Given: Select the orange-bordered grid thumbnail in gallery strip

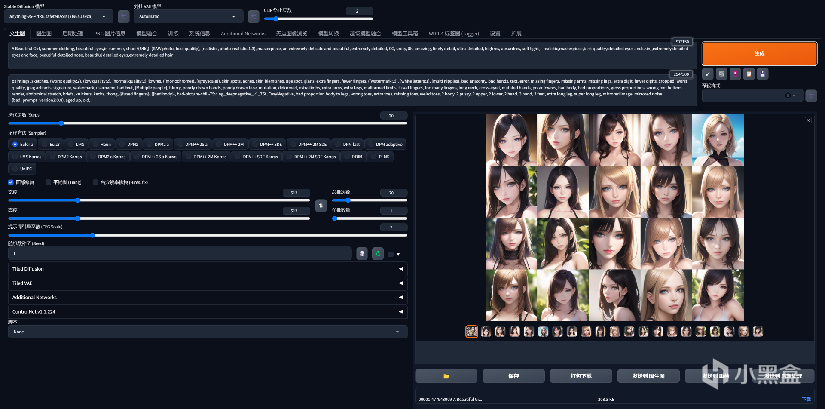Looking at the screenshot, I should (472, 332).
